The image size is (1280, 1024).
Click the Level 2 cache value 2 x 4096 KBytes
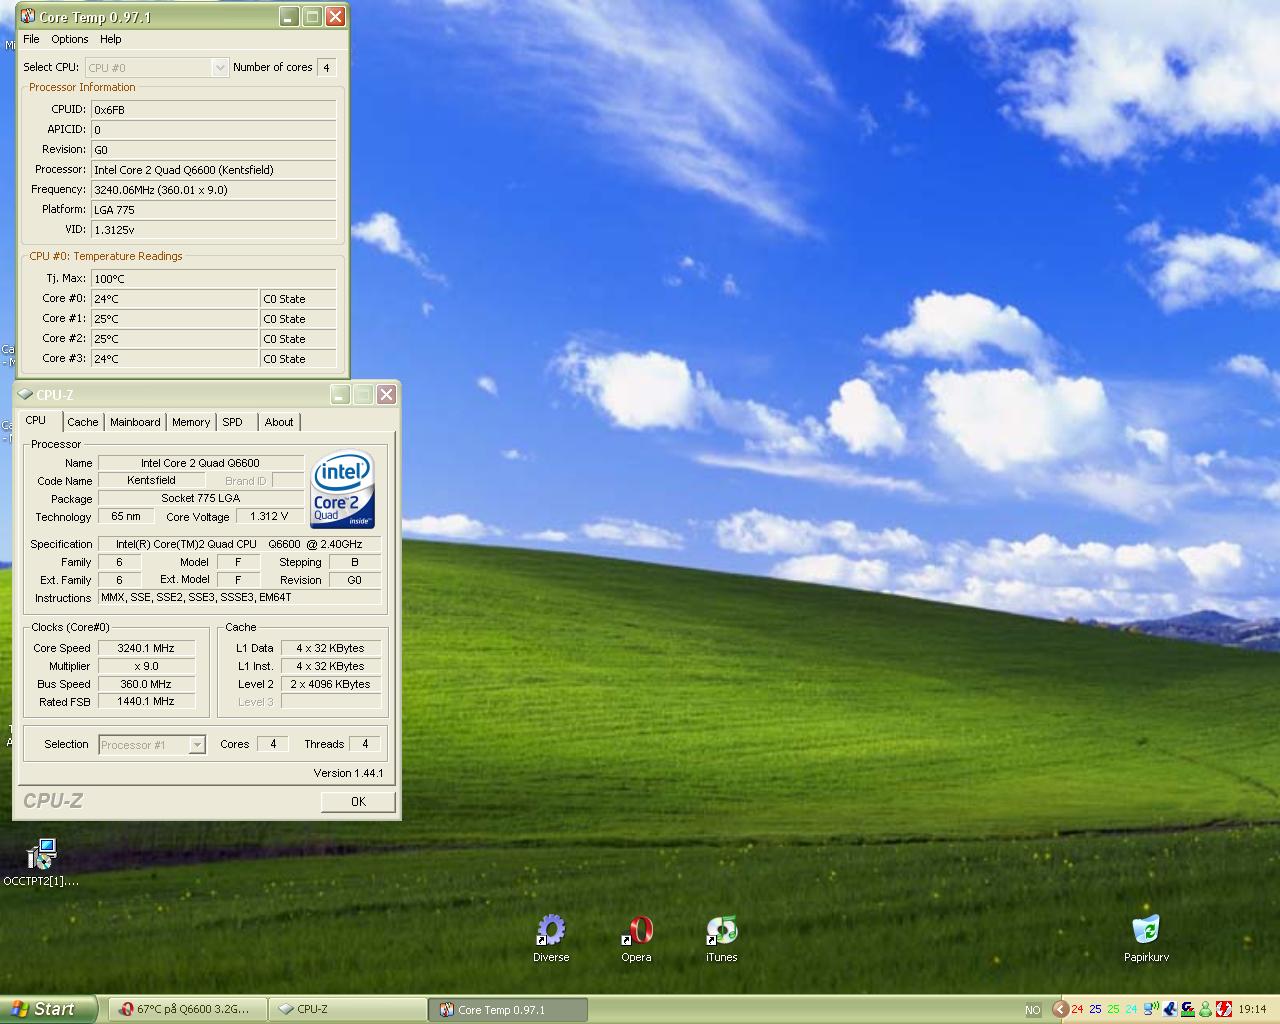(330, 684)
